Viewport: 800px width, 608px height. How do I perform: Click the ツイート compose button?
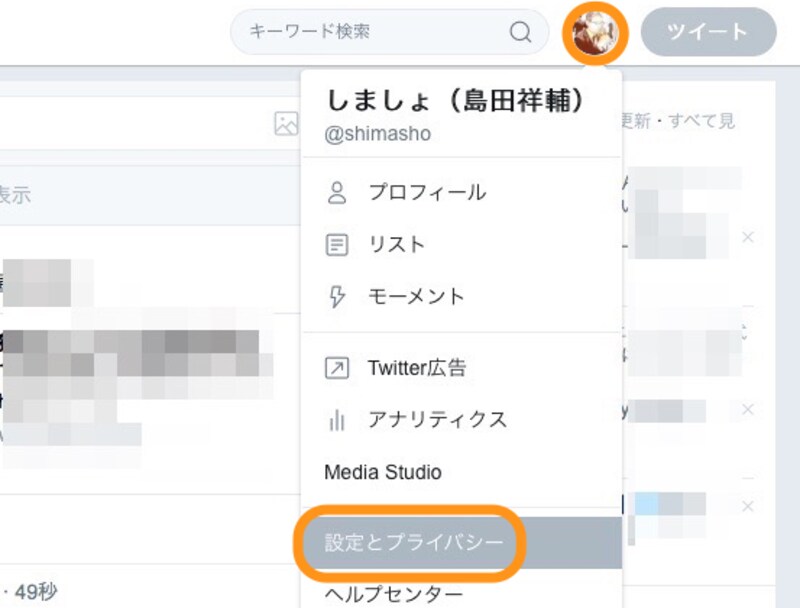click(708, 31)
